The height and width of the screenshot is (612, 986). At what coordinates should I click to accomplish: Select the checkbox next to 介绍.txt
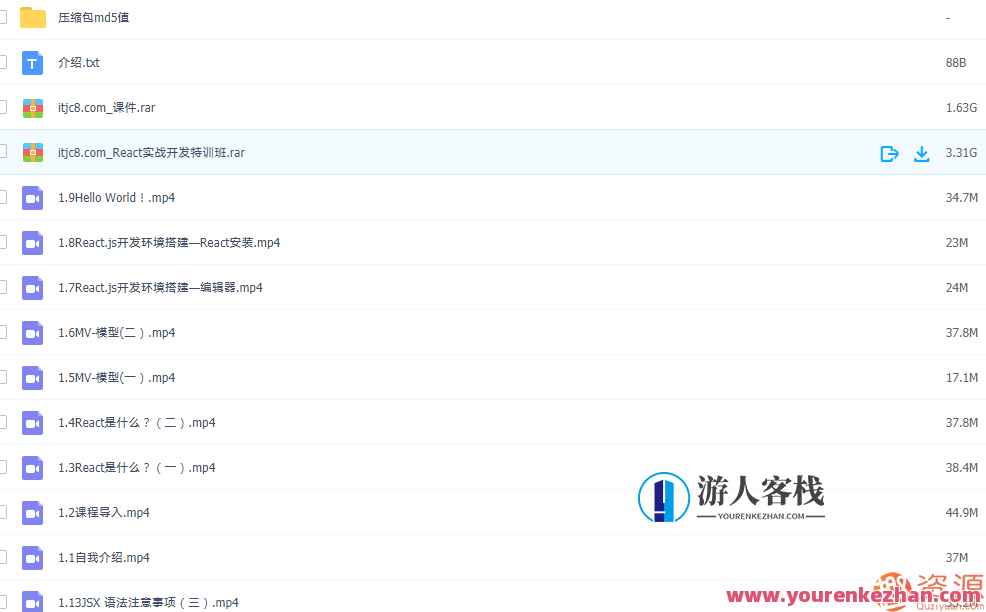tap(3, 62)
